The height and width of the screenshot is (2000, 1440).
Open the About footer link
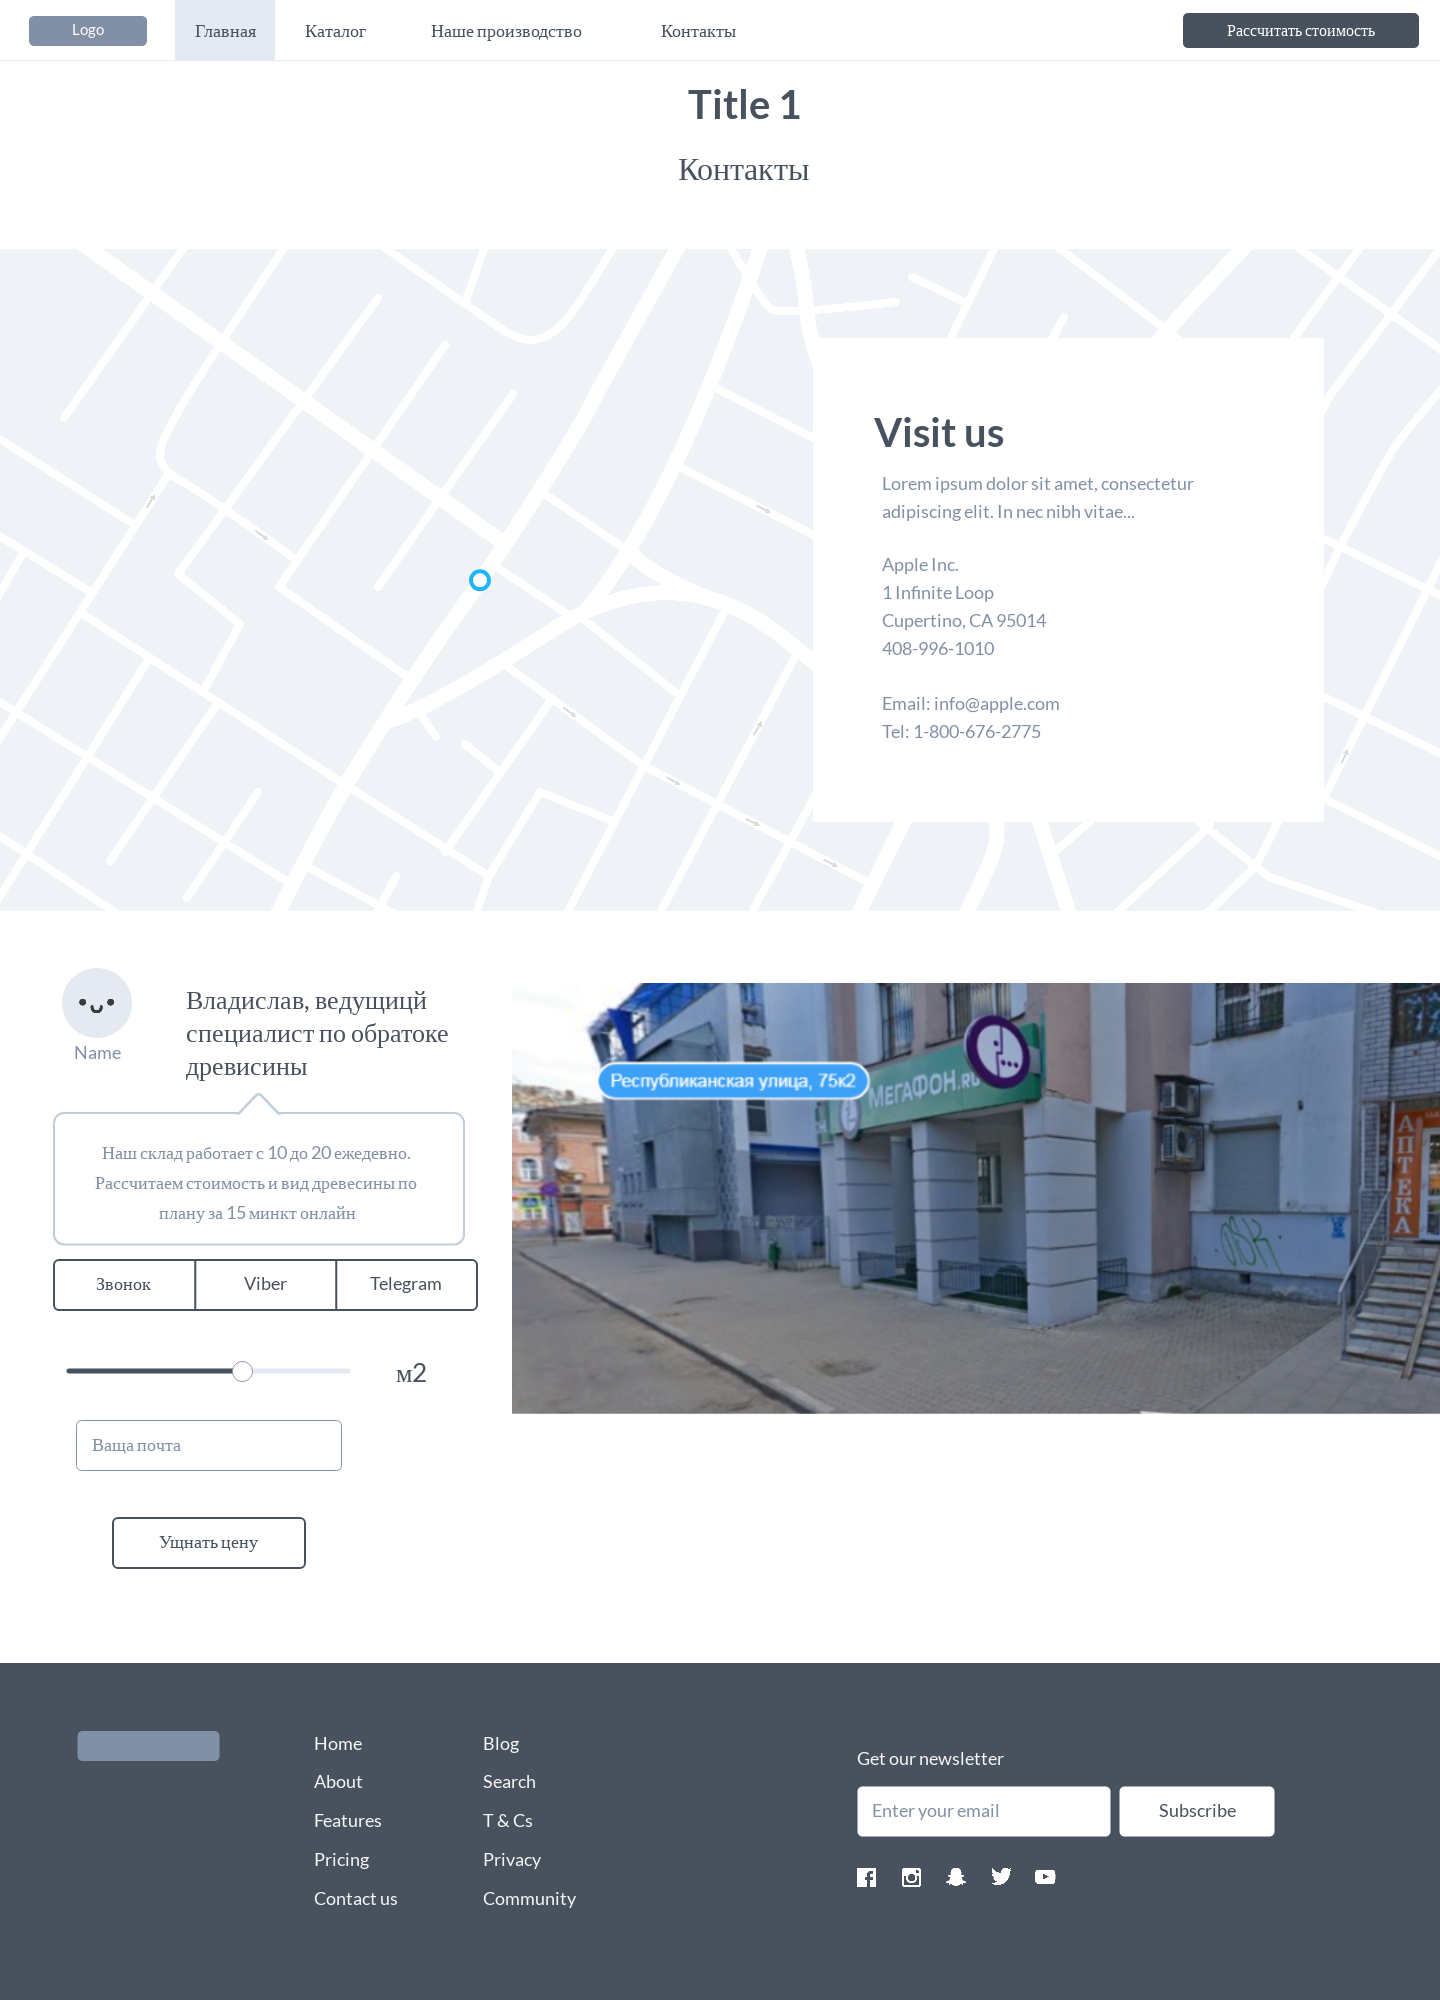pyautogui.click(x=338, y=1782)
